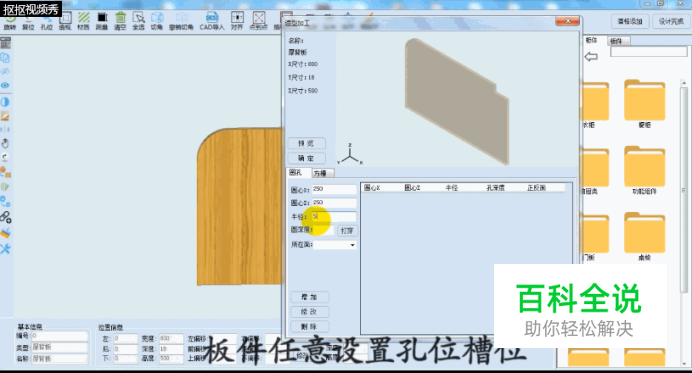Click the 对齐 align icon
The height and width of the screenshot is (373, 692).
(x=237, y=20)
